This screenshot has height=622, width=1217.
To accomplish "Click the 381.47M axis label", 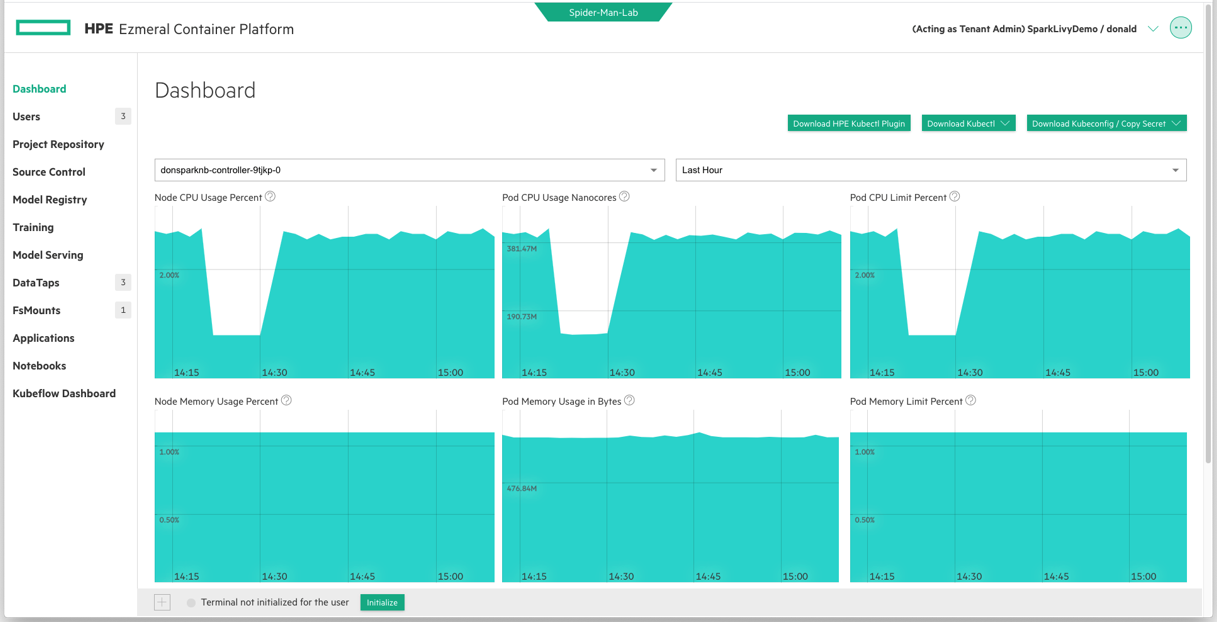I will 522,248.
